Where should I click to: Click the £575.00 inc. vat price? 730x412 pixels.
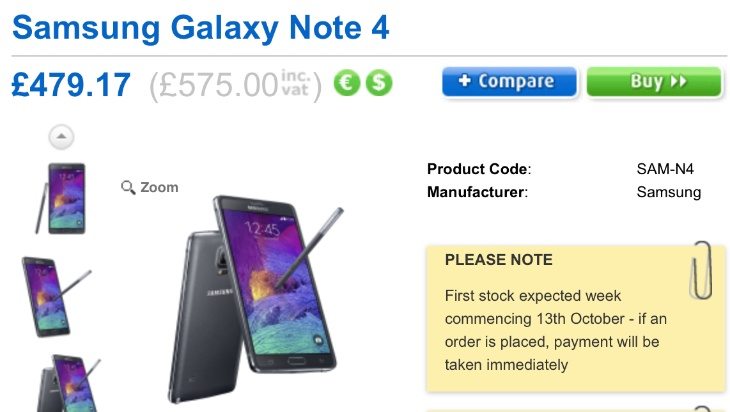(x=235, y=85)
